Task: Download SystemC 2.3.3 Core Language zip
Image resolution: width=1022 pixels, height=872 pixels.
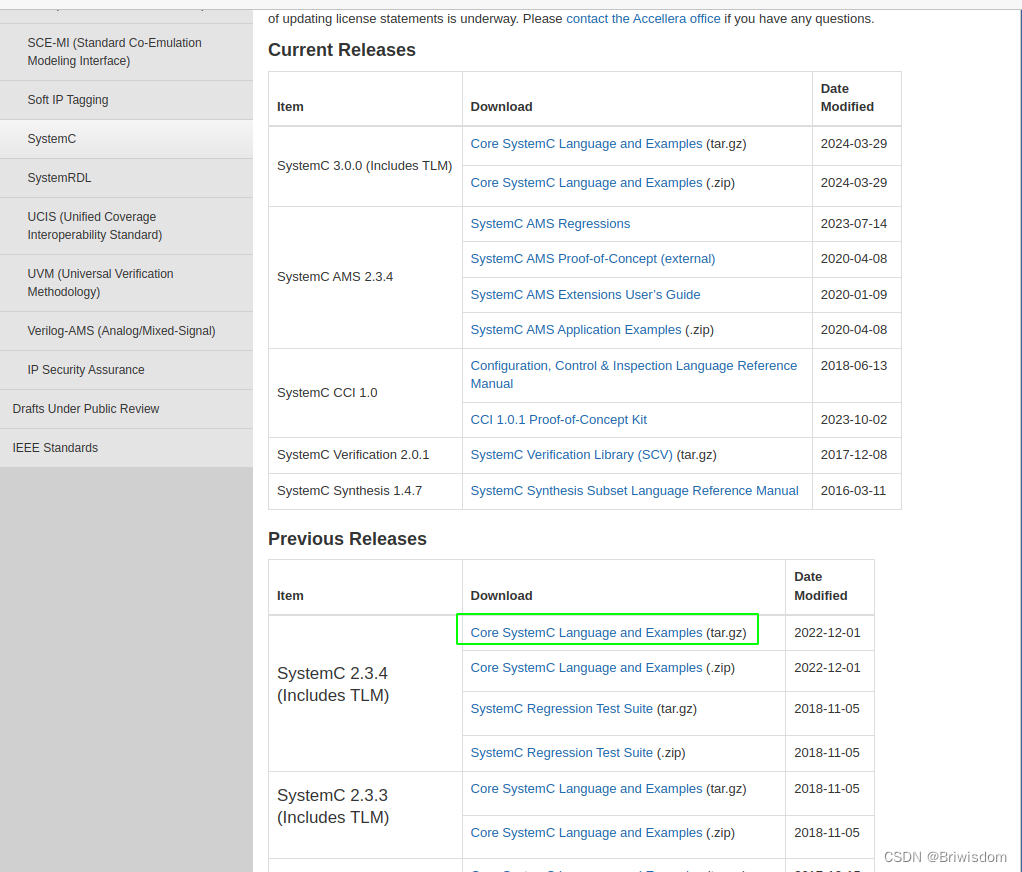Action: click(x=586, y=832)
